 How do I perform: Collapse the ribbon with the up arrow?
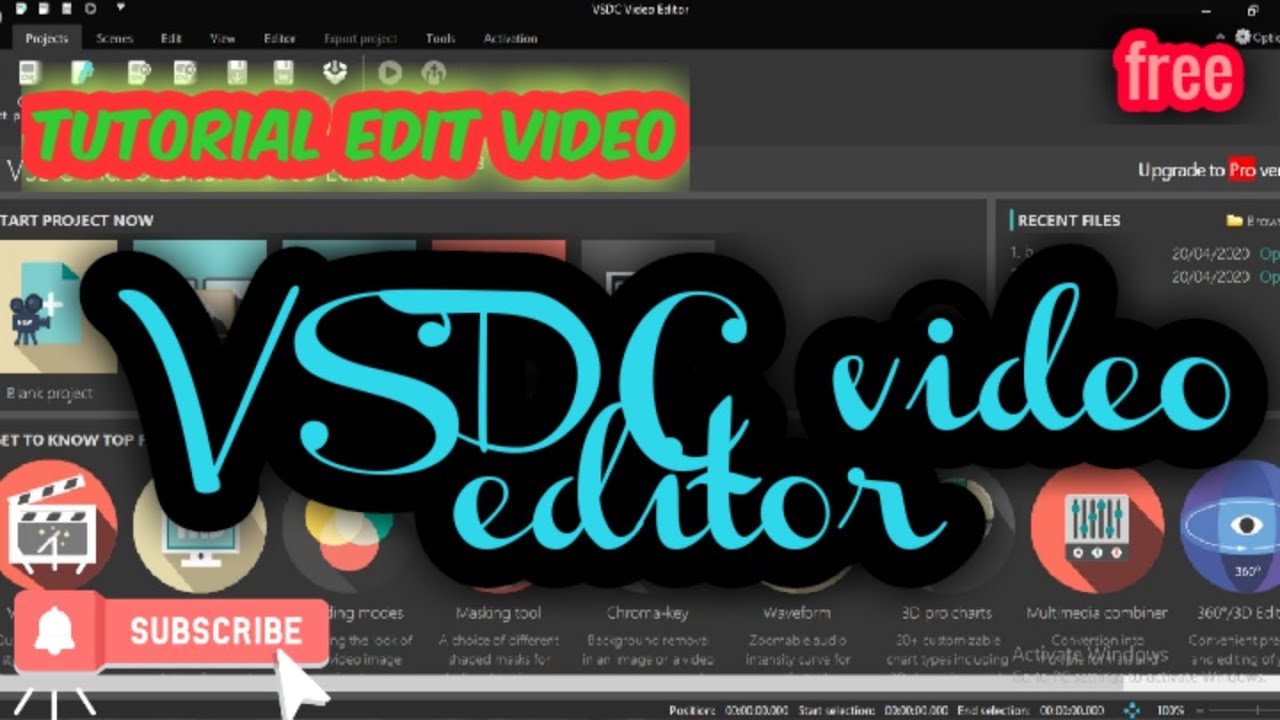pyautogui.click(x=1222, y=37)
